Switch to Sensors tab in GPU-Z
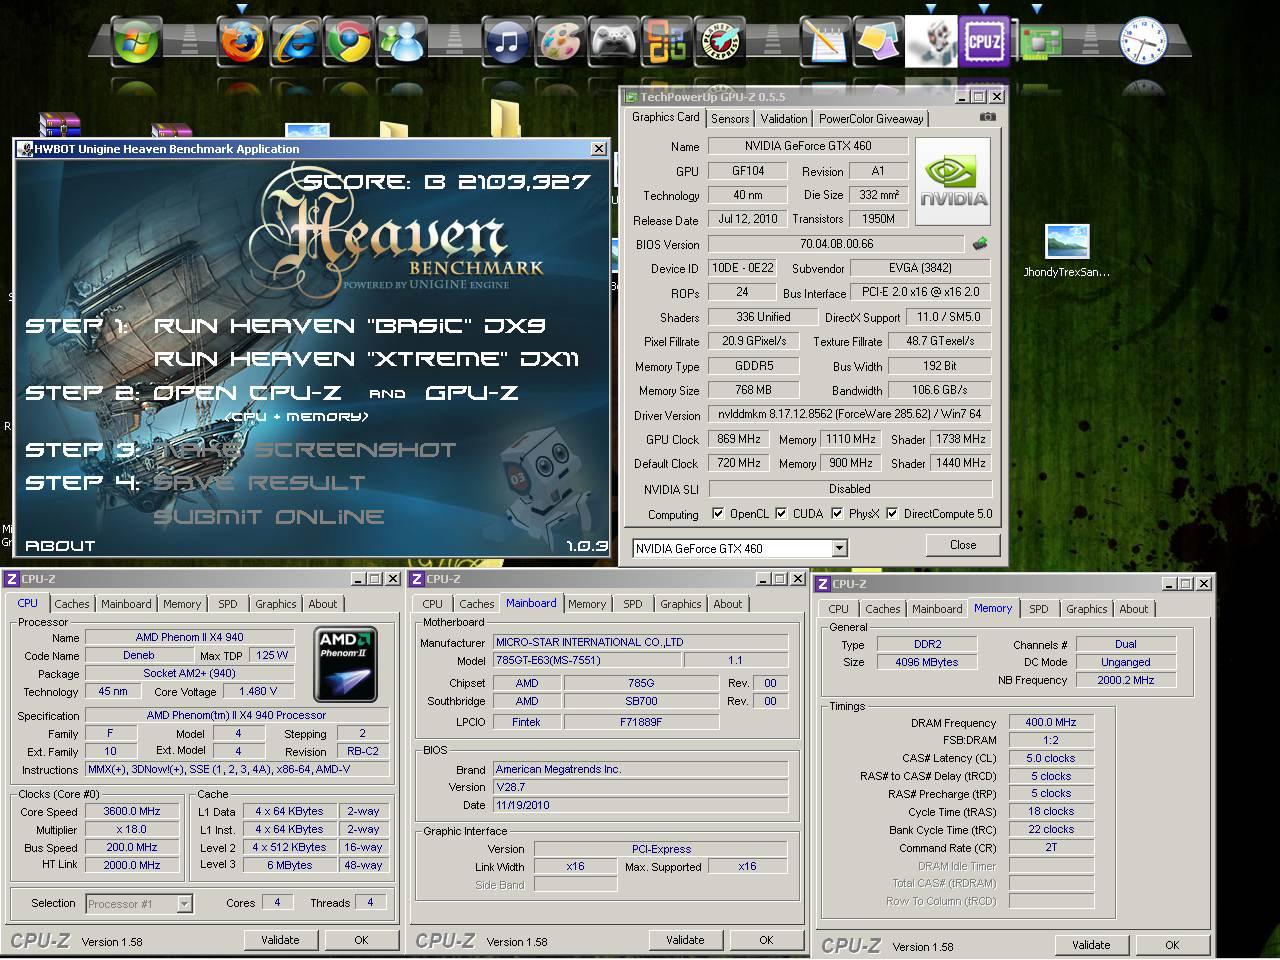1280x960 pixels. point(730,118)
